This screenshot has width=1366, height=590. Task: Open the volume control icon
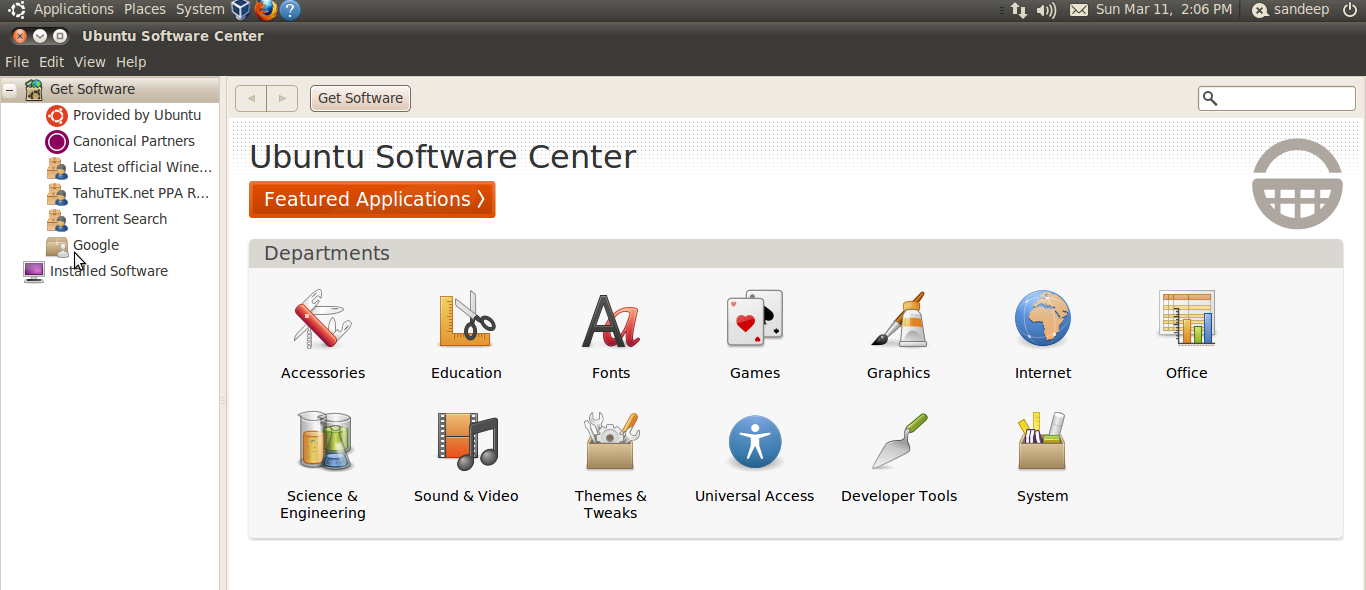[x=1046, y=10]
